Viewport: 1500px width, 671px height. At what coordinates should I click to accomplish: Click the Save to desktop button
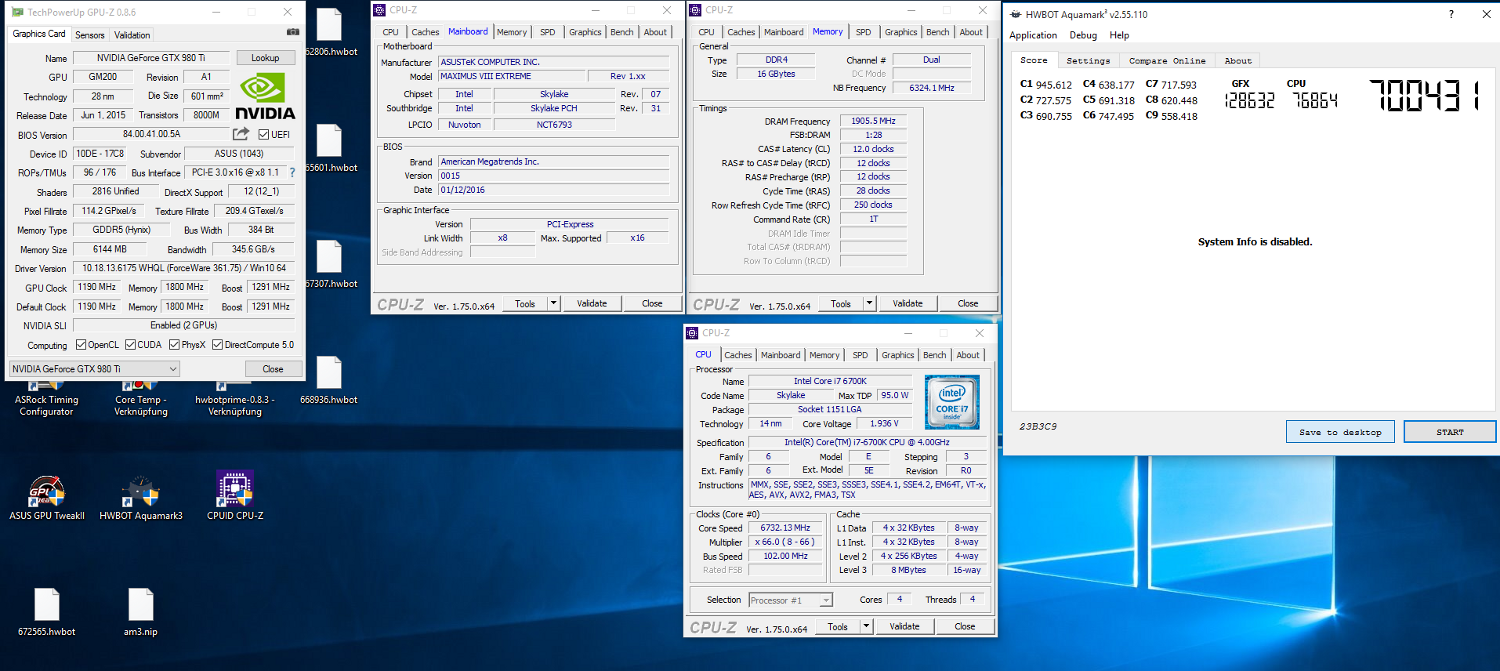[x=1340, y=432]
